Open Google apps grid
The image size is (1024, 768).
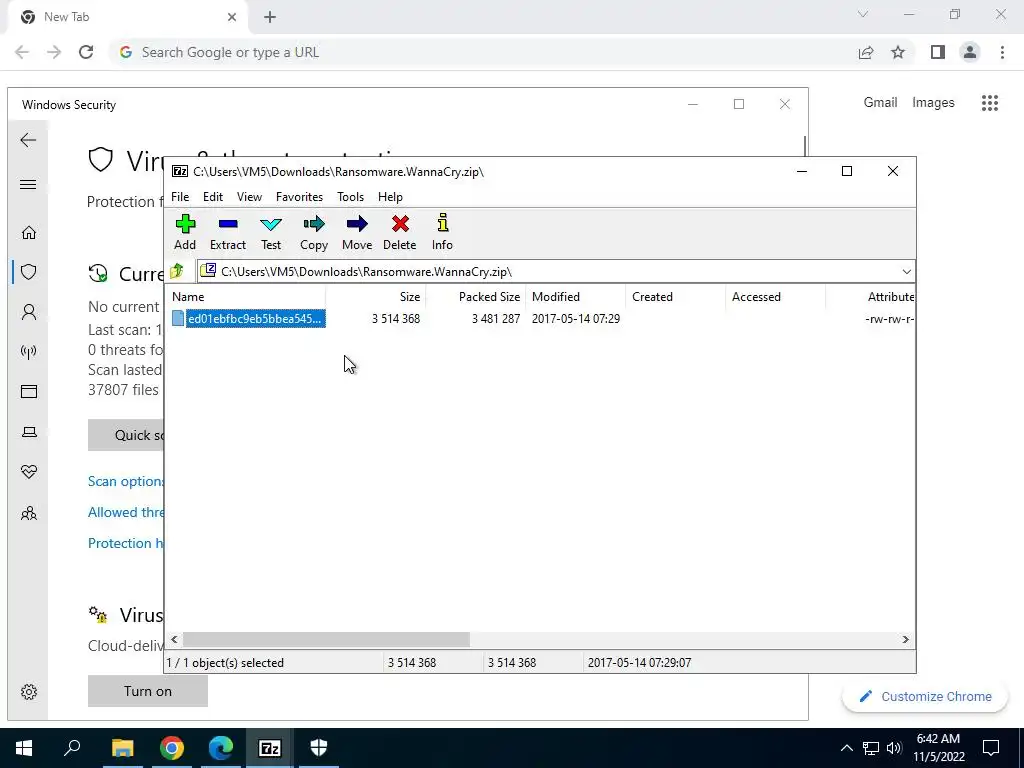[990, 103]
